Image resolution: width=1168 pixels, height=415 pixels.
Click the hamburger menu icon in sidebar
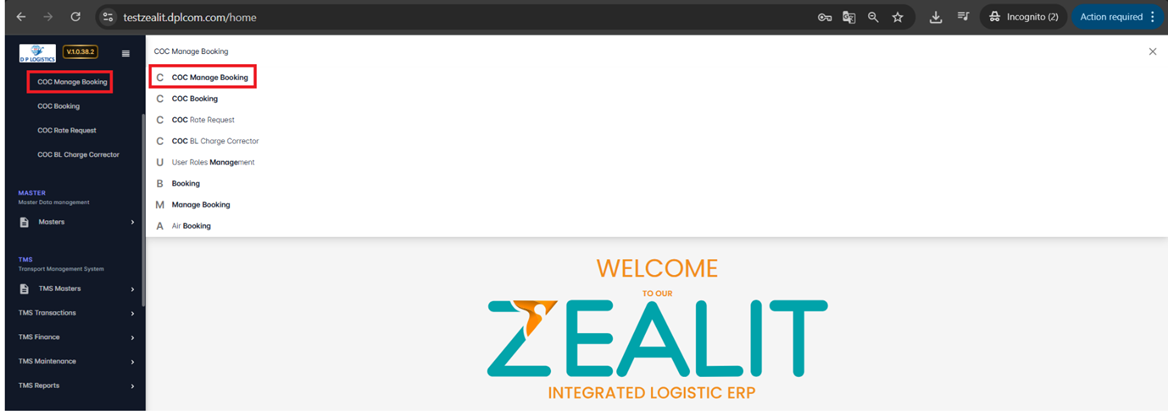coord(125,53)
